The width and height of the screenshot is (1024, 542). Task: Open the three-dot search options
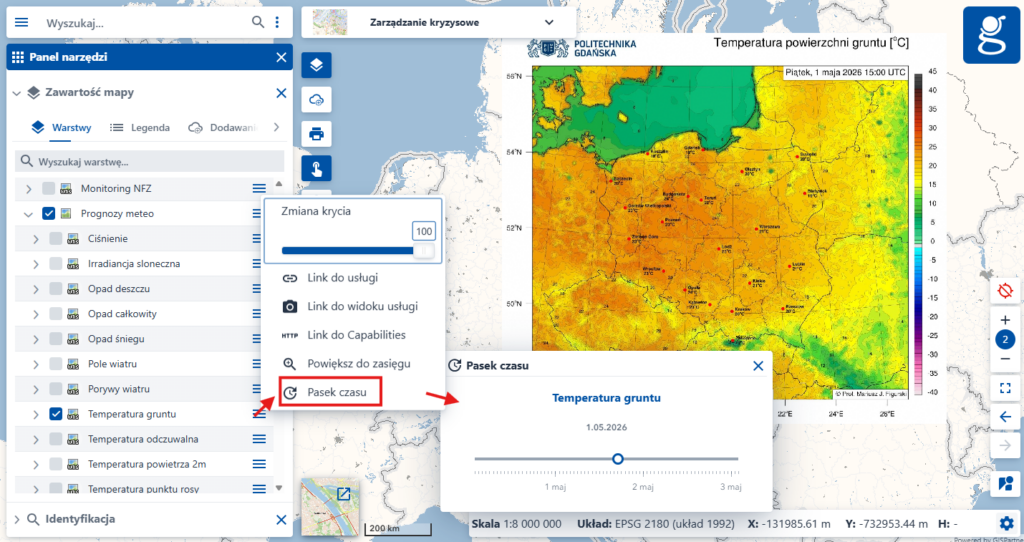[x=277, y=22]
